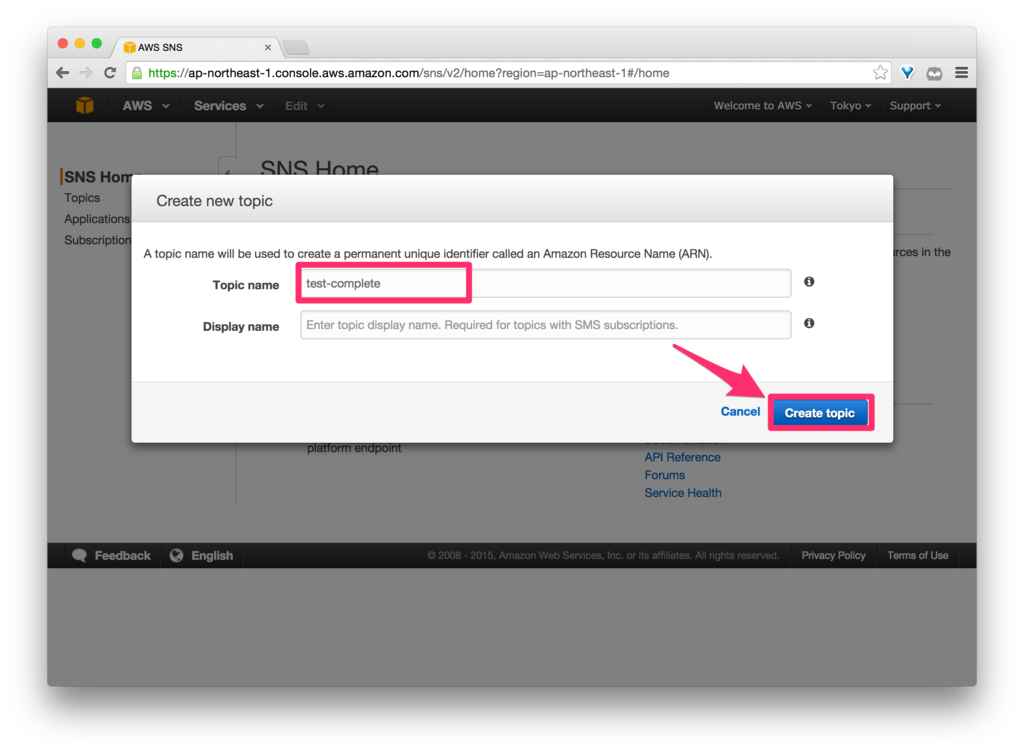Bookmark page with the star icon
This screenshot has width=1024, height=754.
(x=880, y=72)
